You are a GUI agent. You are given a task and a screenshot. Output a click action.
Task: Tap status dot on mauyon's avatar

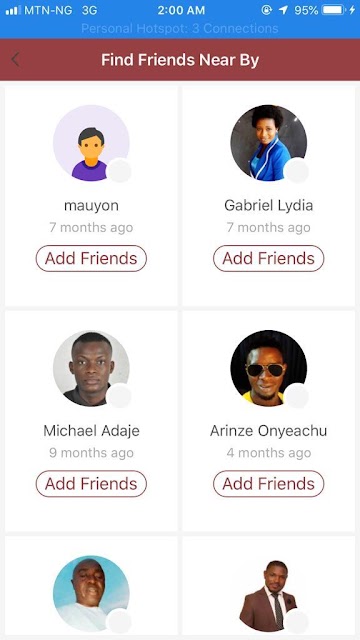point(119,171)
